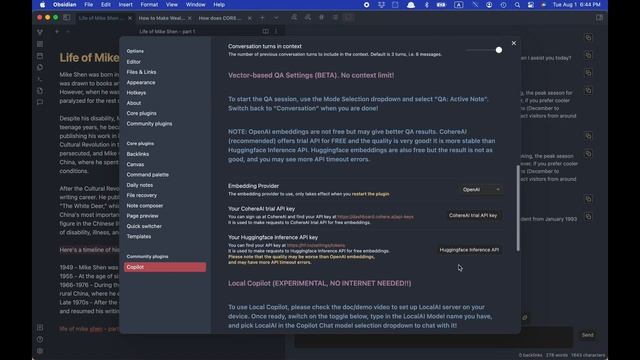Click the Bluetooth menu bar icon
Image resolution: width=640 pixels, height=360 pixels.
pyautogui.click(x=427, y=4)
